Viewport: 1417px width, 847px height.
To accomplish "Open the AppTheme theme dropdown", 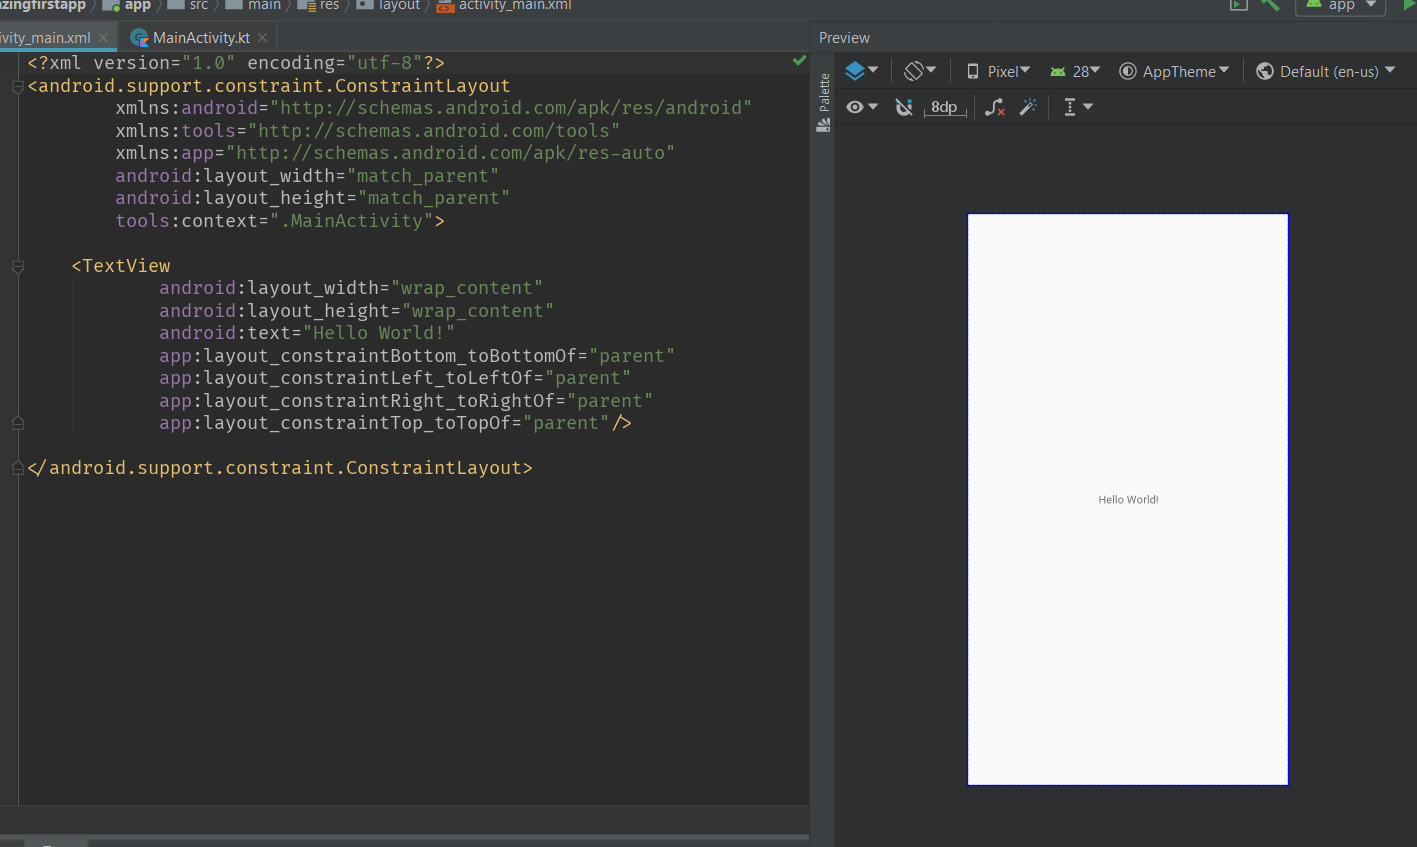I will point(1175,70).
